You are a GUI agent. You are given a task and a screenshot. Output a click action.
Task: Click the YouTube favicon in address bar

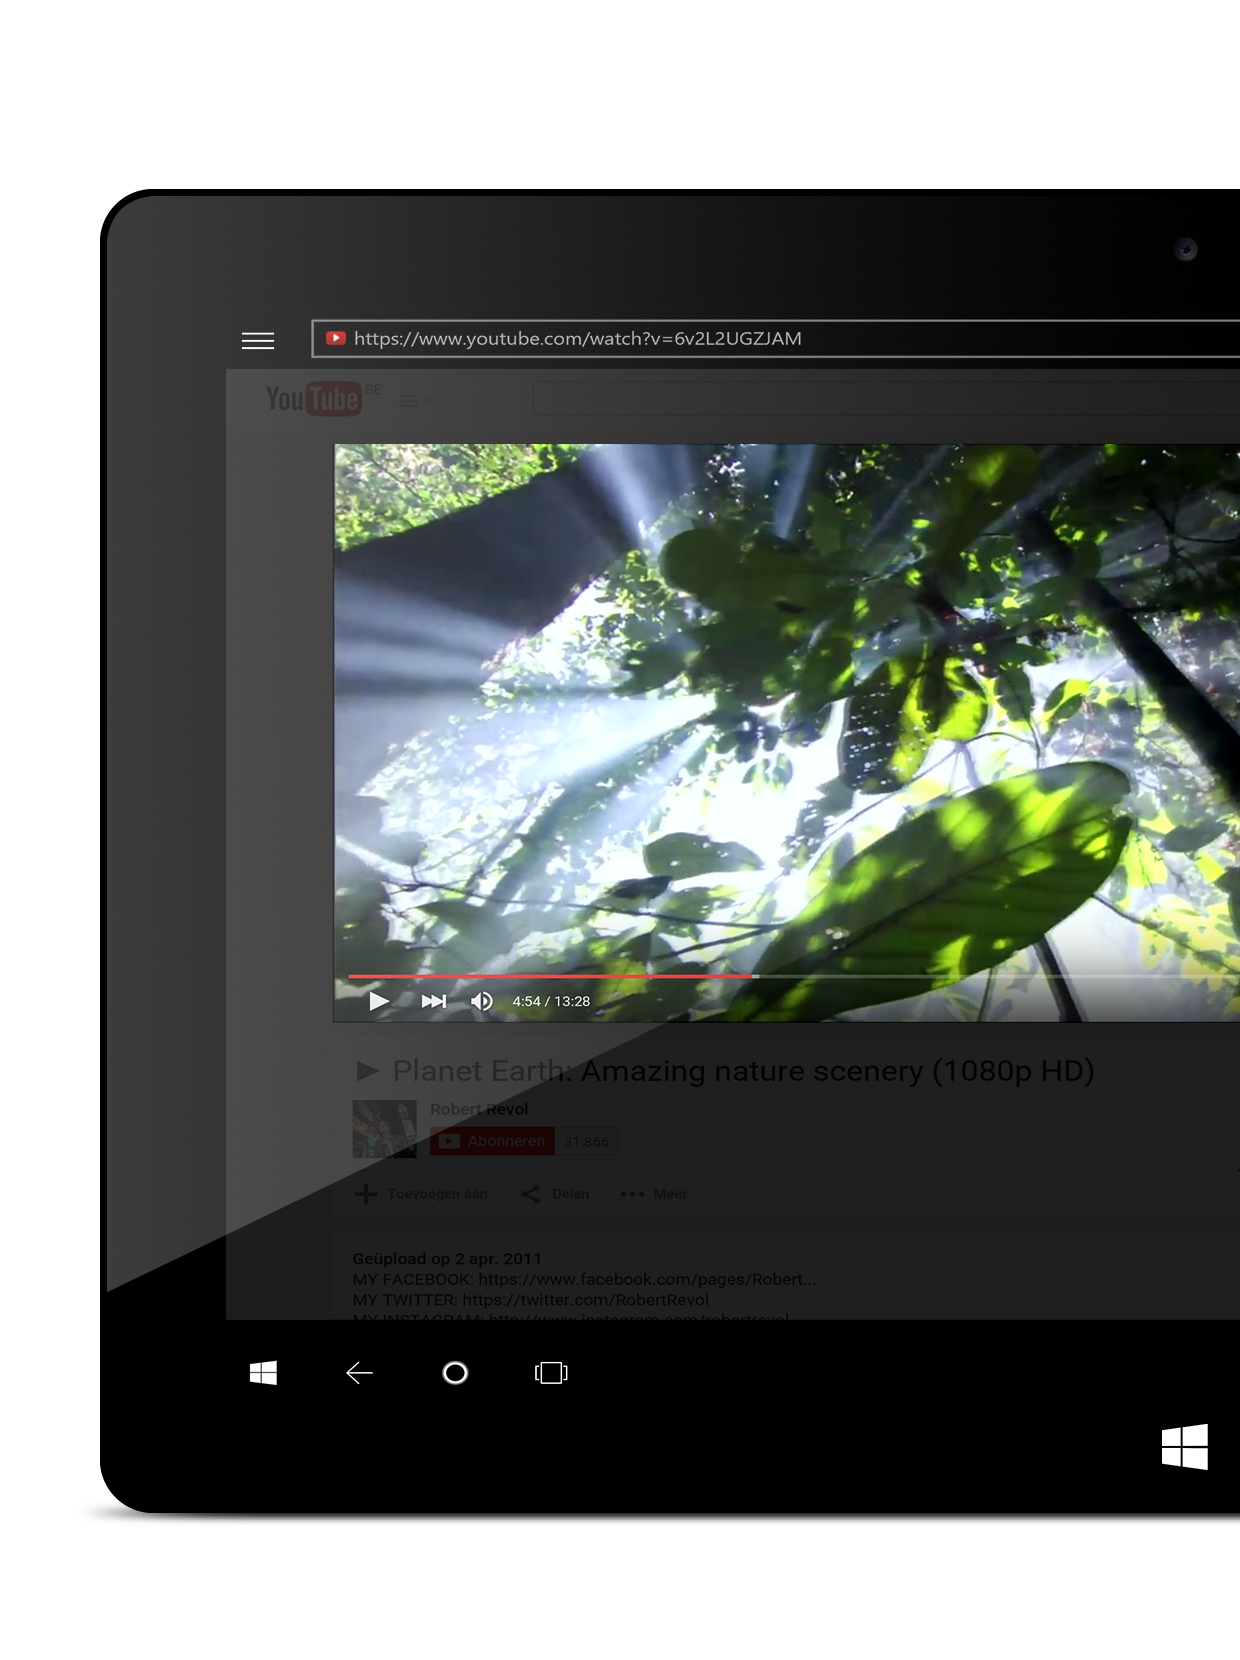[x=336, y=338]
